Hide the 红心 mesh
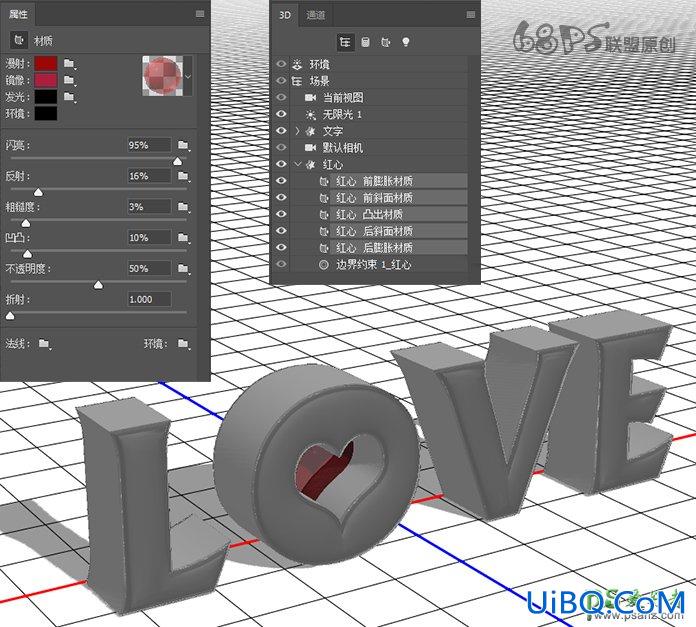This screenshot has height=627, width=696. [281, 164]
